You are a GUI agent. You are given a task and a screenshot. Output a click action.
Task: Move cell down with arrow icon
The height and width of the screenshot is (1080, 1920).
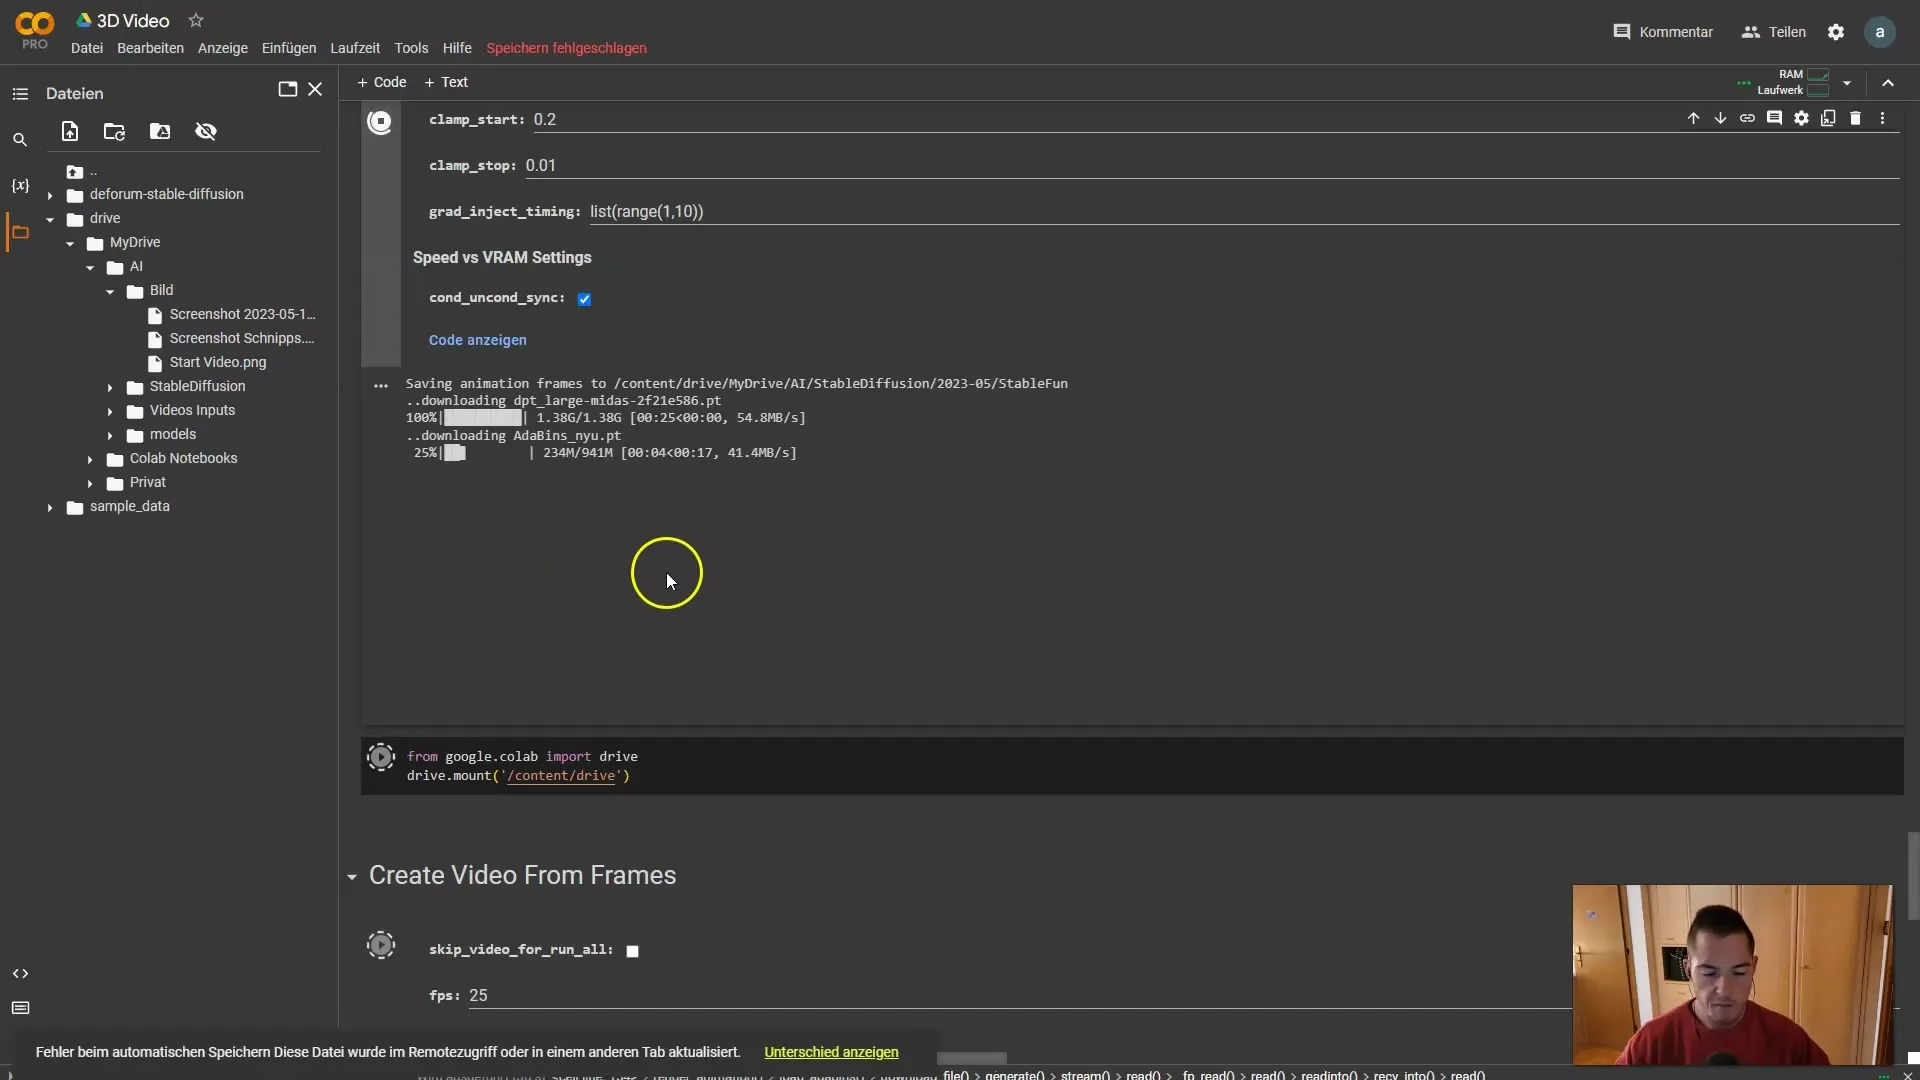click(1720, 118)
